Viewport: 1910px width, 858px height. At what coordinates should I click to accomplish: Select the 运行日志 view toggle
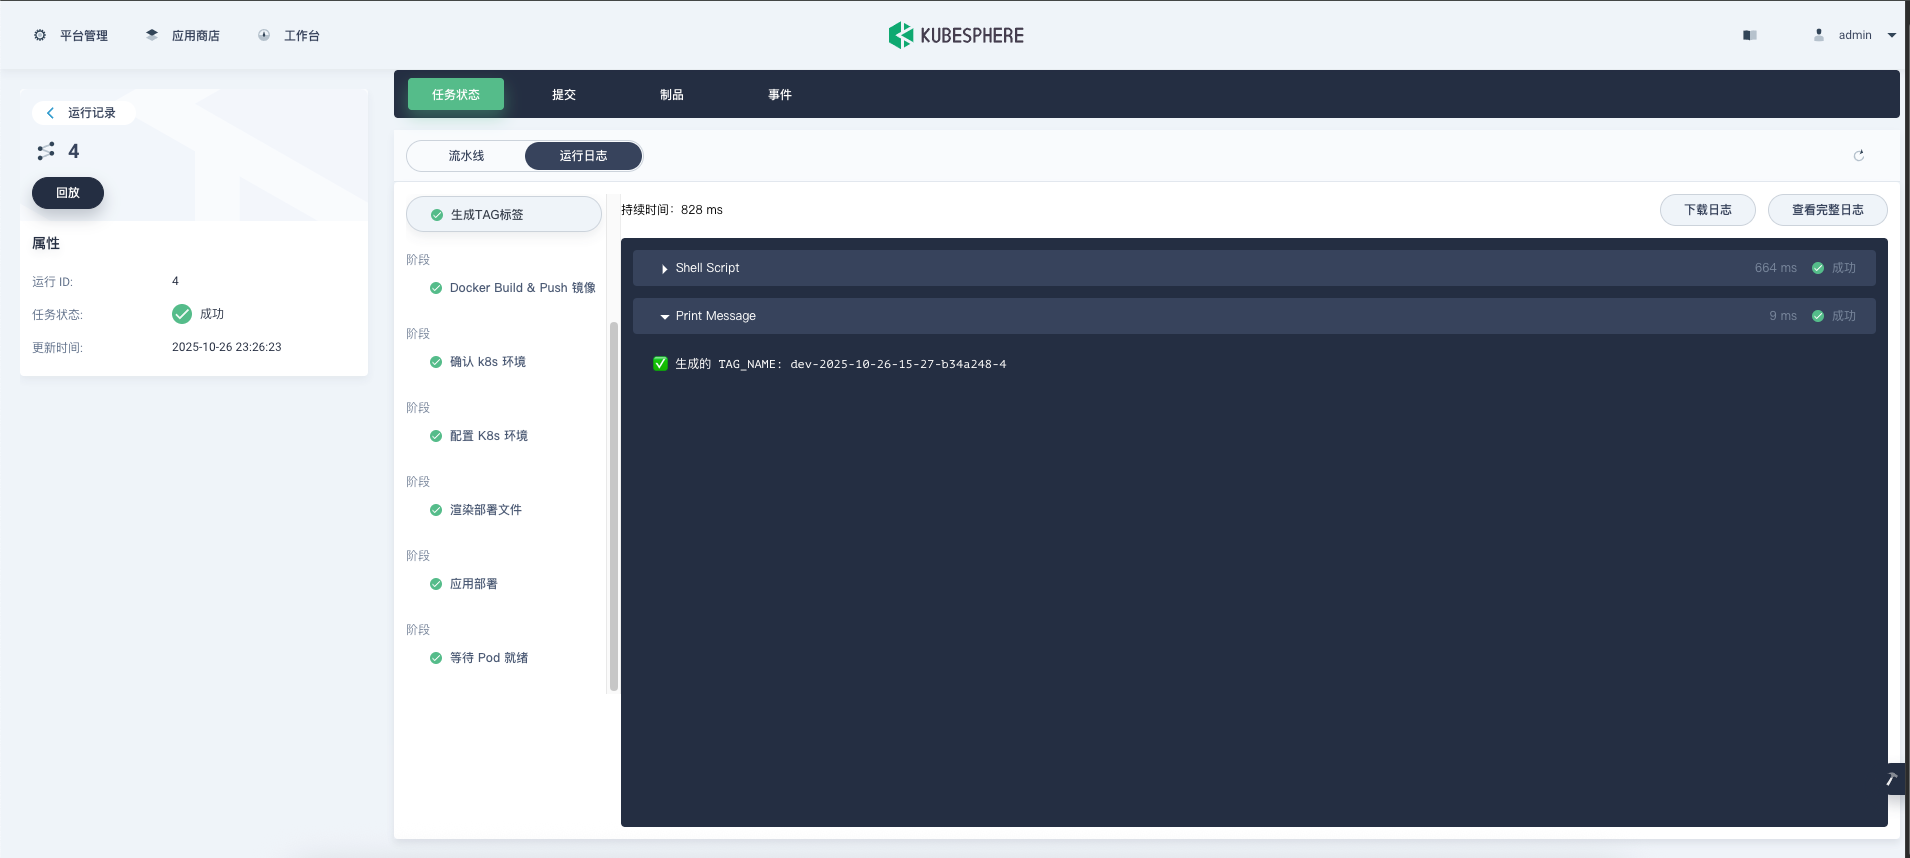(583, 156)
